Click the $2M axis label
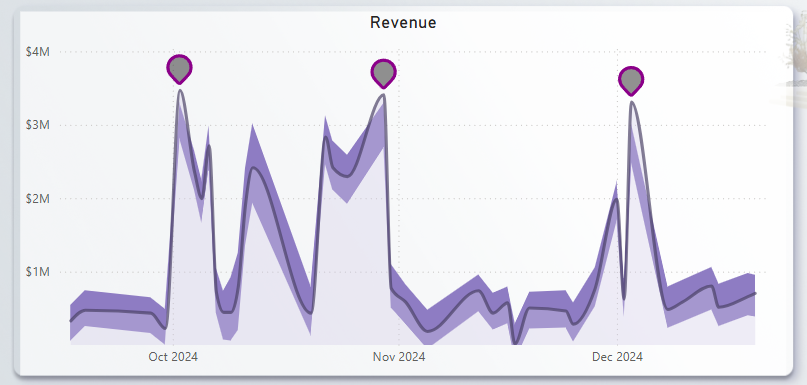807x385 pixels. coord(38,199)
